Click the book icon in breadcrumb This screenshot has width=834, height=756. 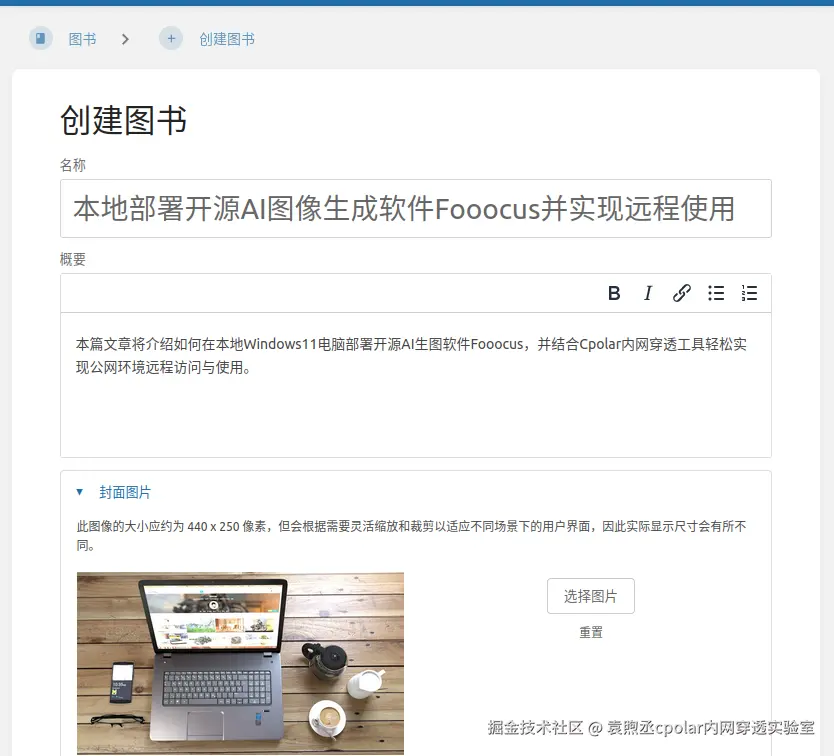[40, 38]
